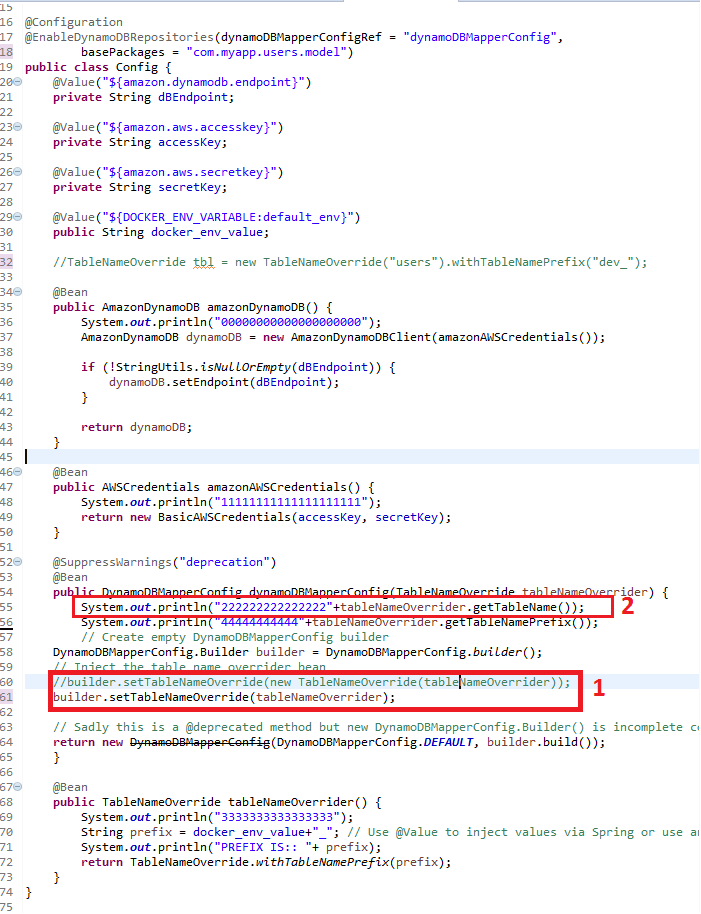Click the @Configuration annotation
This screenshot has width=701, height=914.
(74, 22)
